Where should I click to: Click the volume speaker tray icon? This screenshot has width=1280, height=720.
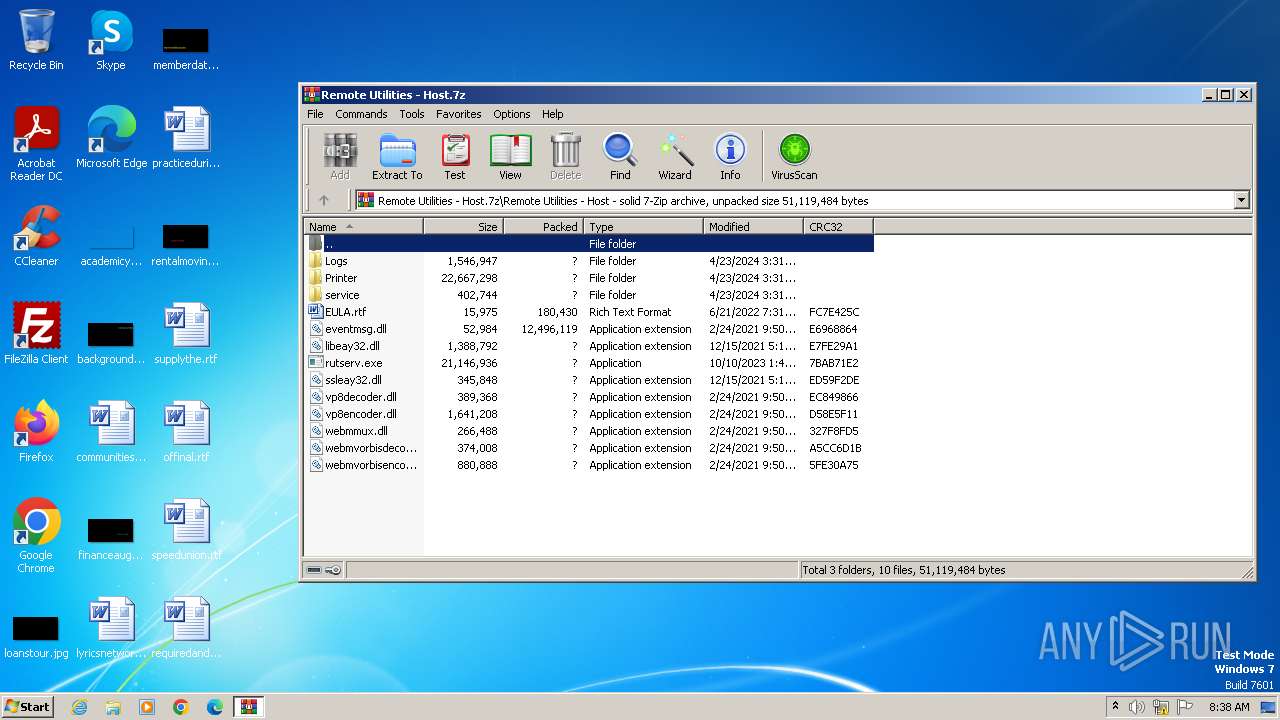(1137, 707)
